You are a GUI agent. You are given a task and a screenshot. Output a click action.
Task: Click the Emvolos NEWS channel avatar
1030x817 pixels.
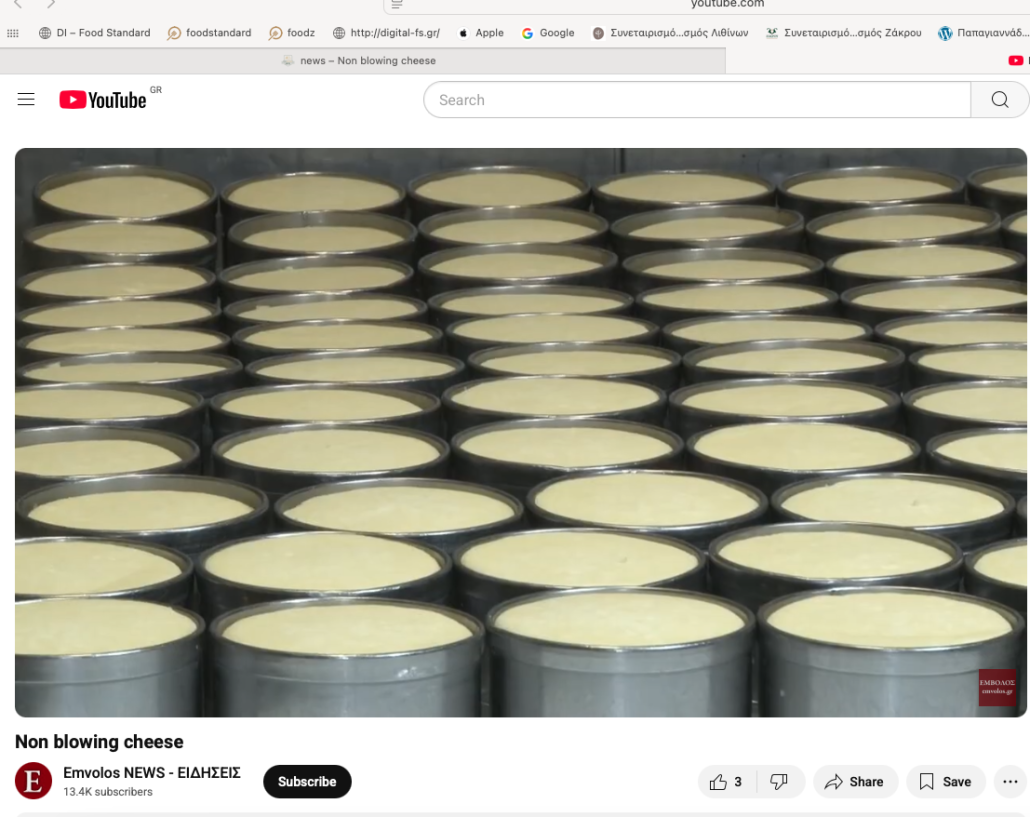pos(33,781)
